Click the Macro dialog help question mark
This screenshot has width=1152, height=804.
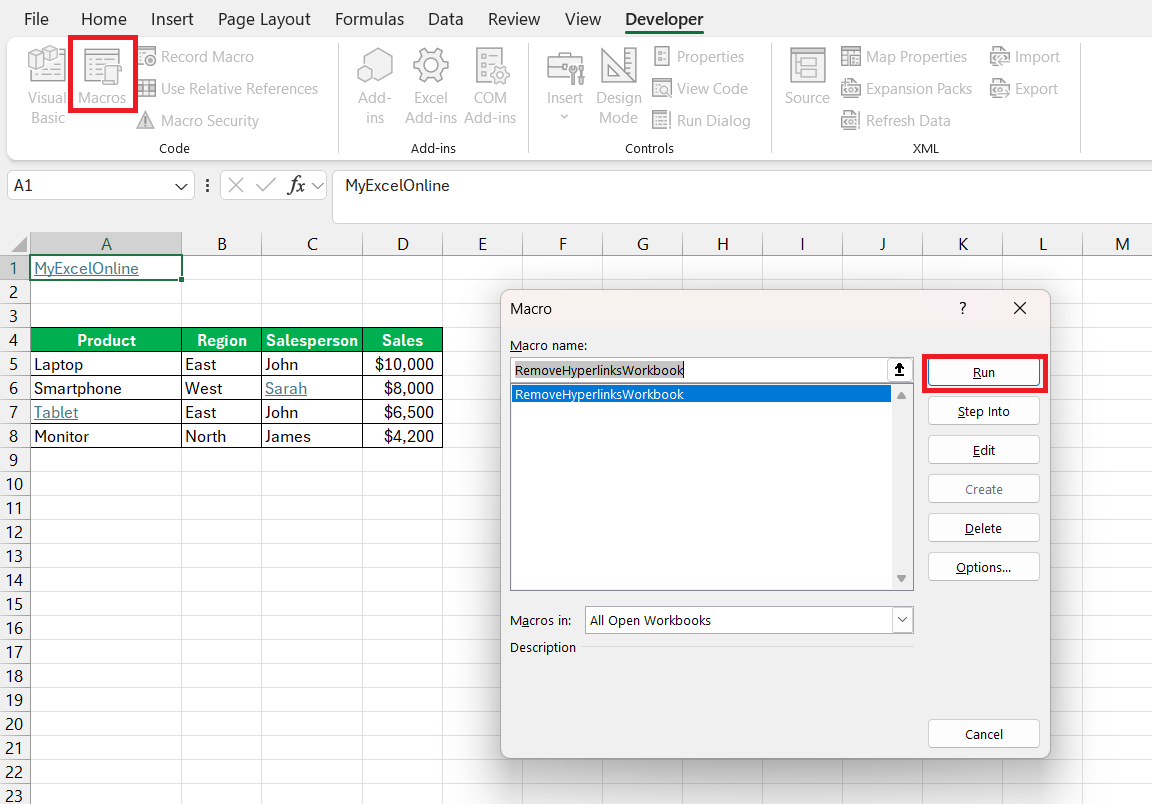point(962,309)
